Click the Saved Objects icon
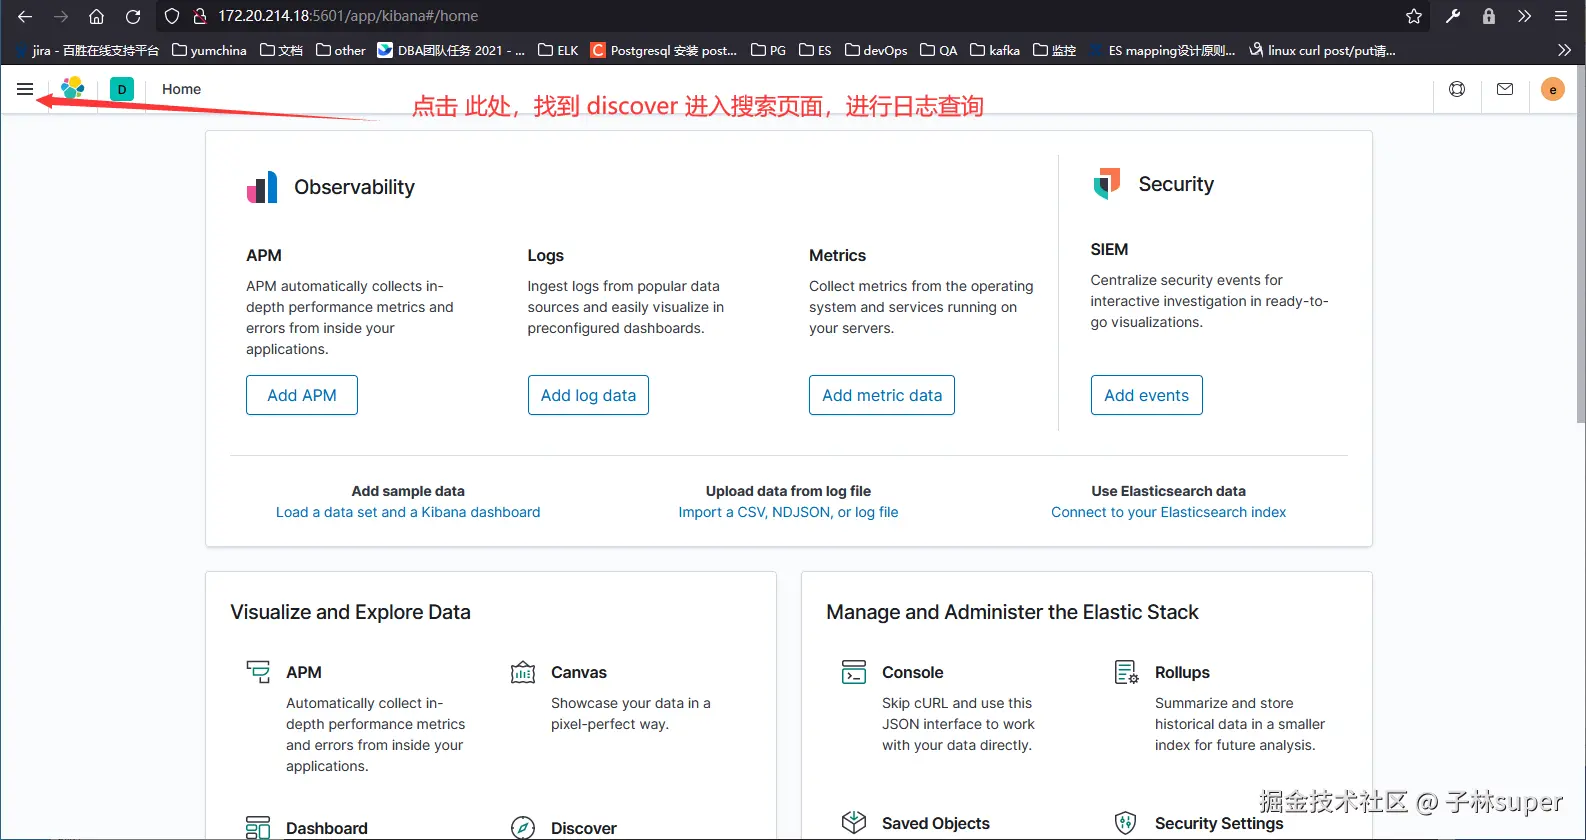The height and width of the screenshot is (840, 1586). [x=854, y=823]
